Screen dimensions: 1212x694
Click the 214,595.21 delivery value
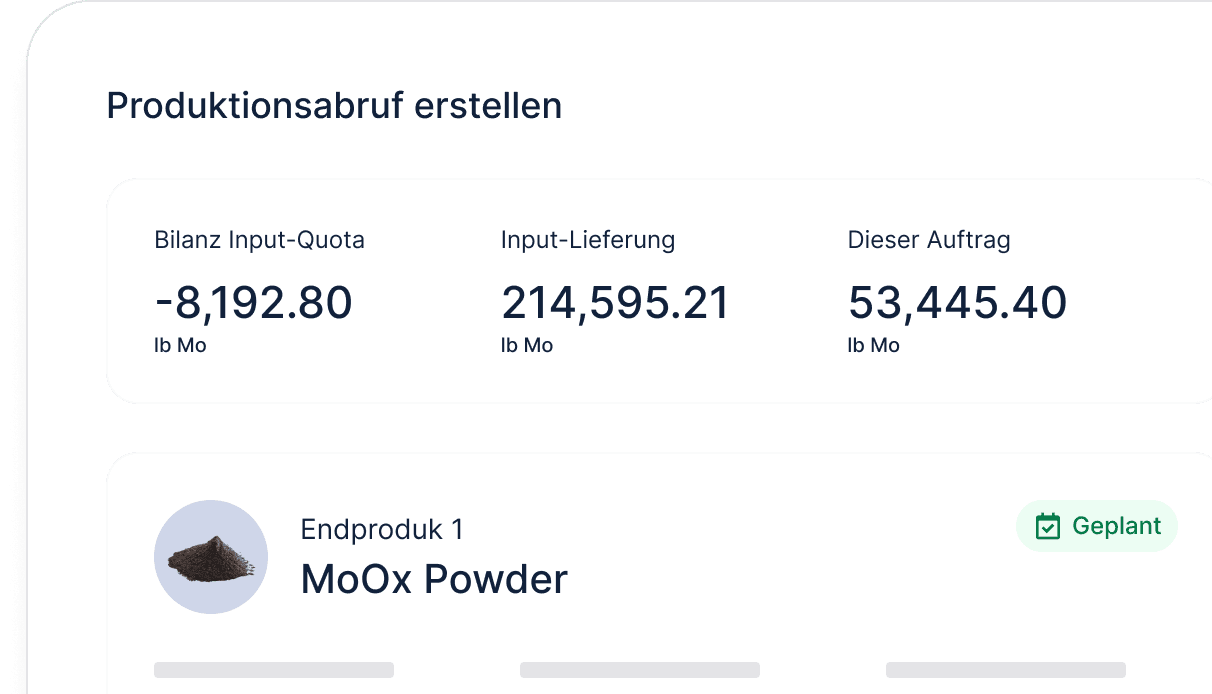(x=615, y=302)
